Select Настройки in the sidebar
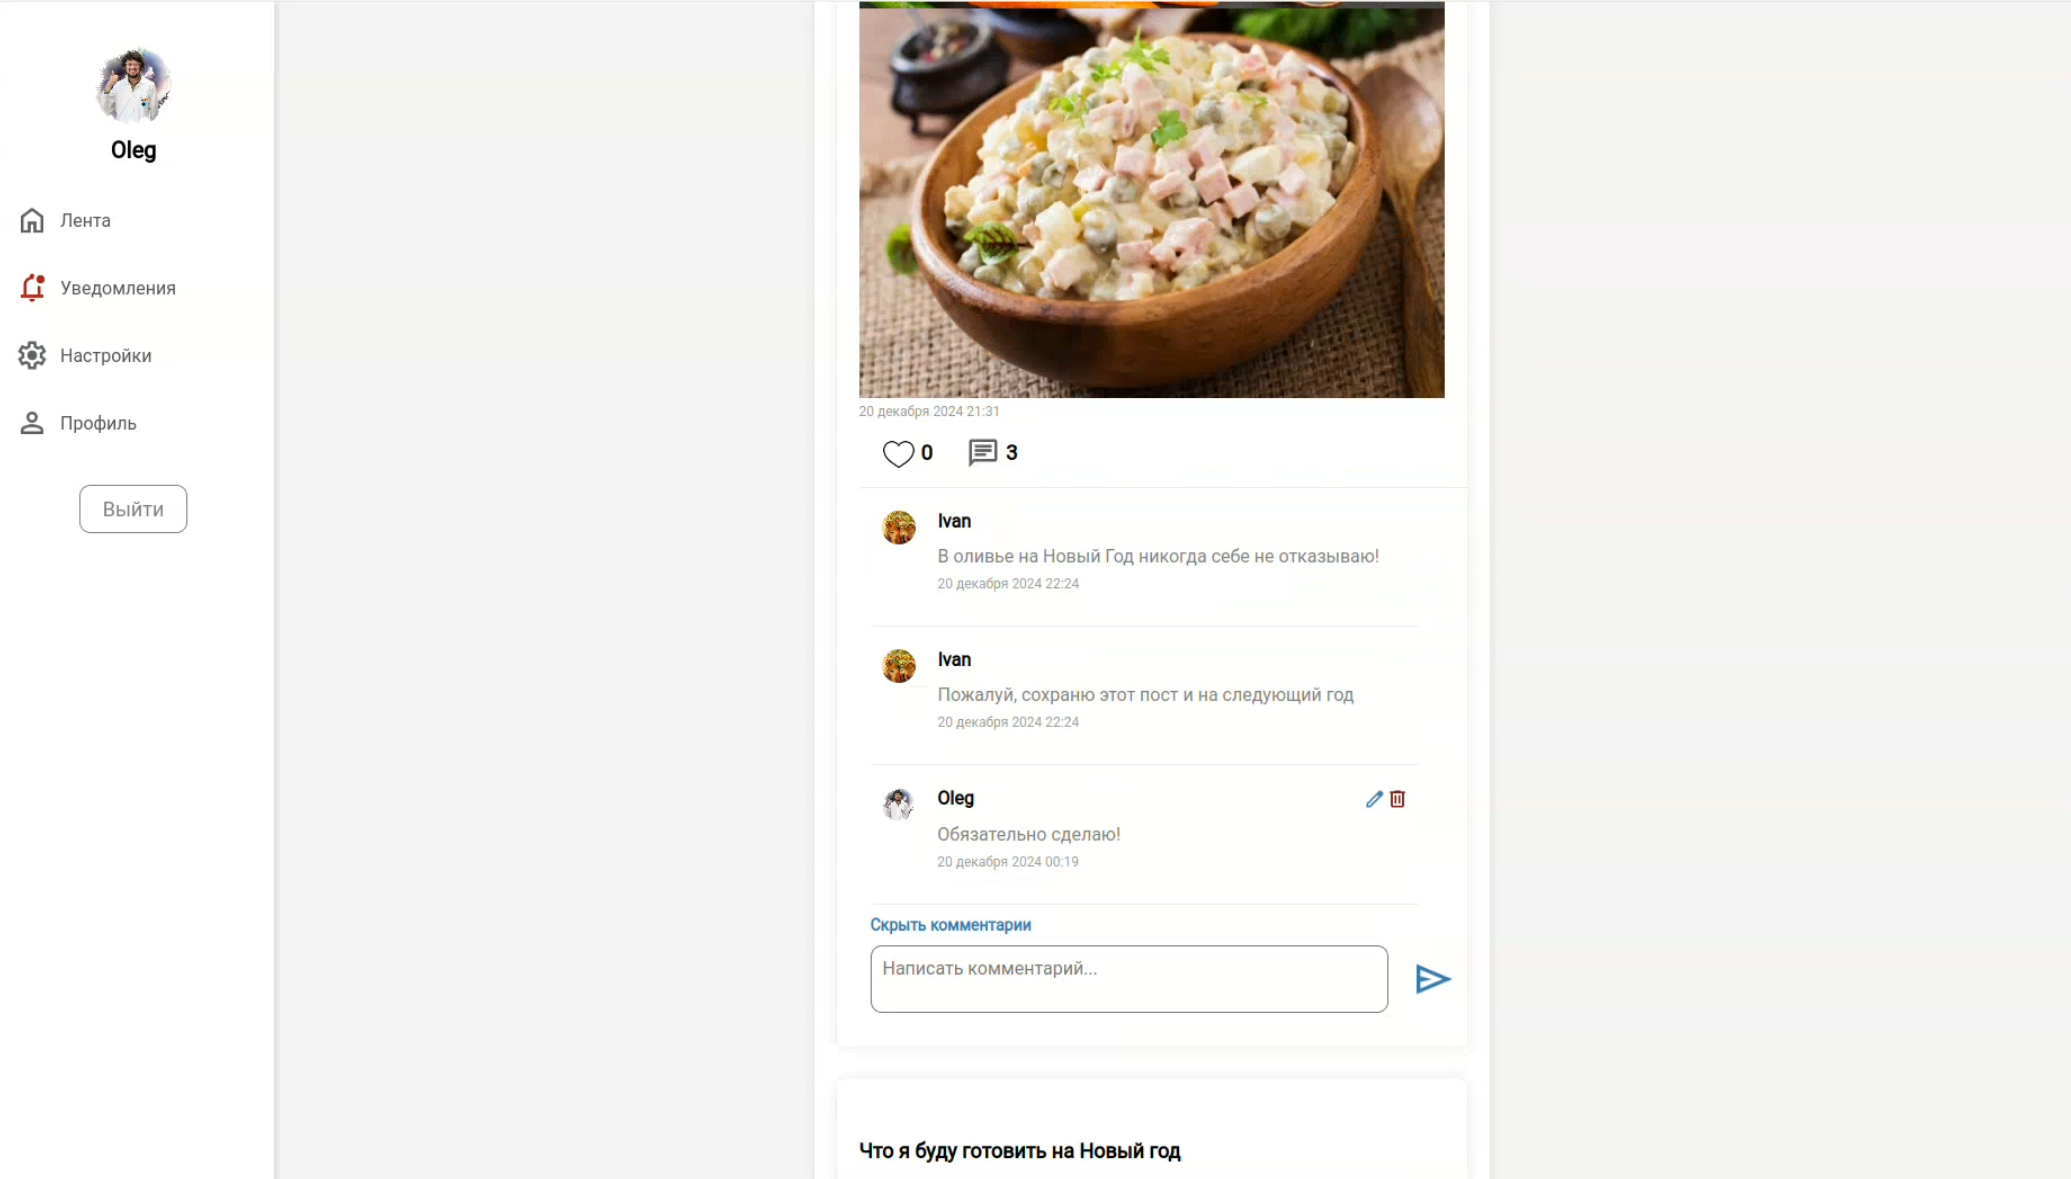2071x1179 pixels. [x=106, y=356]
